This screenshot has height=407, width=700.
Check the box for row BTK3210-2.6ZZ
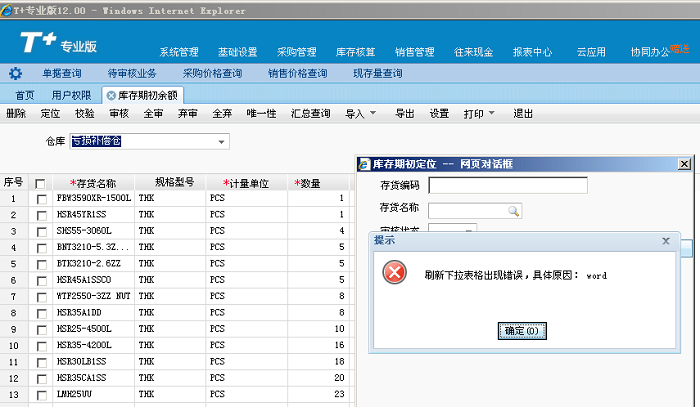point(42,265)
